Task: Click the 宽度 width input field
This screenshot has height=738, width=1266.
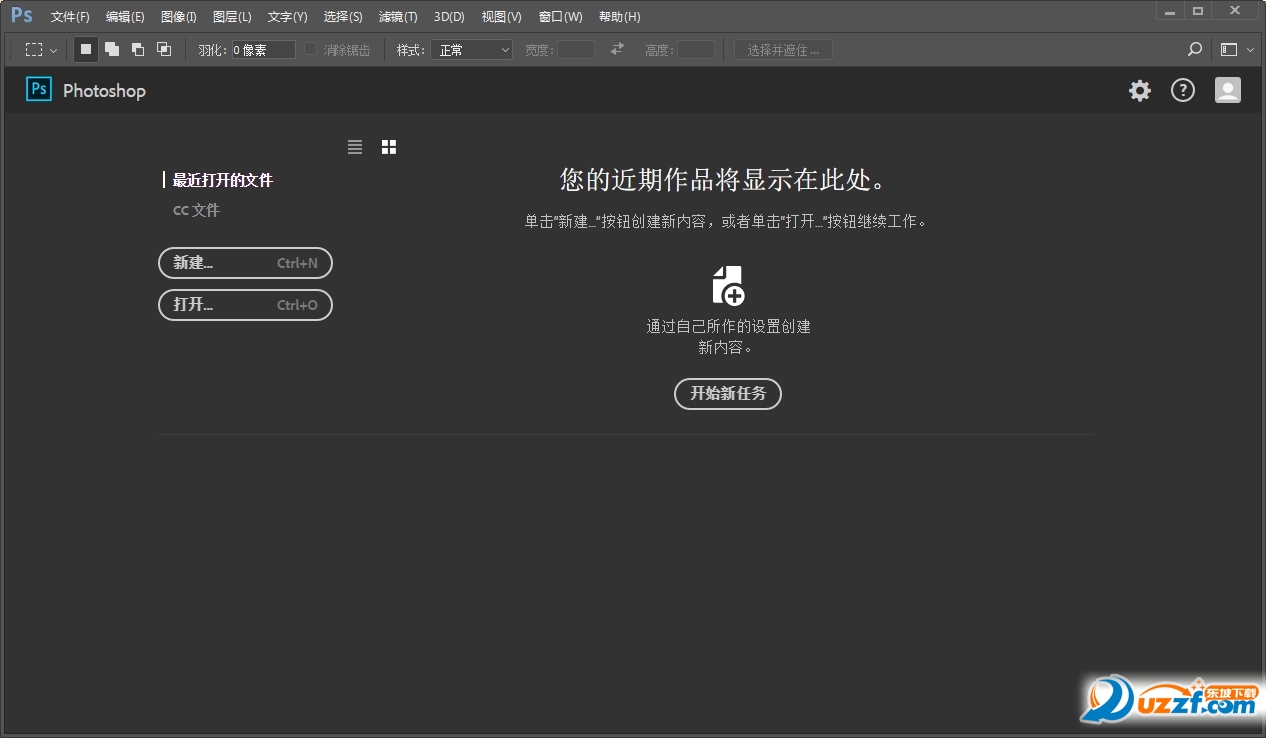Action: [576, 49]
